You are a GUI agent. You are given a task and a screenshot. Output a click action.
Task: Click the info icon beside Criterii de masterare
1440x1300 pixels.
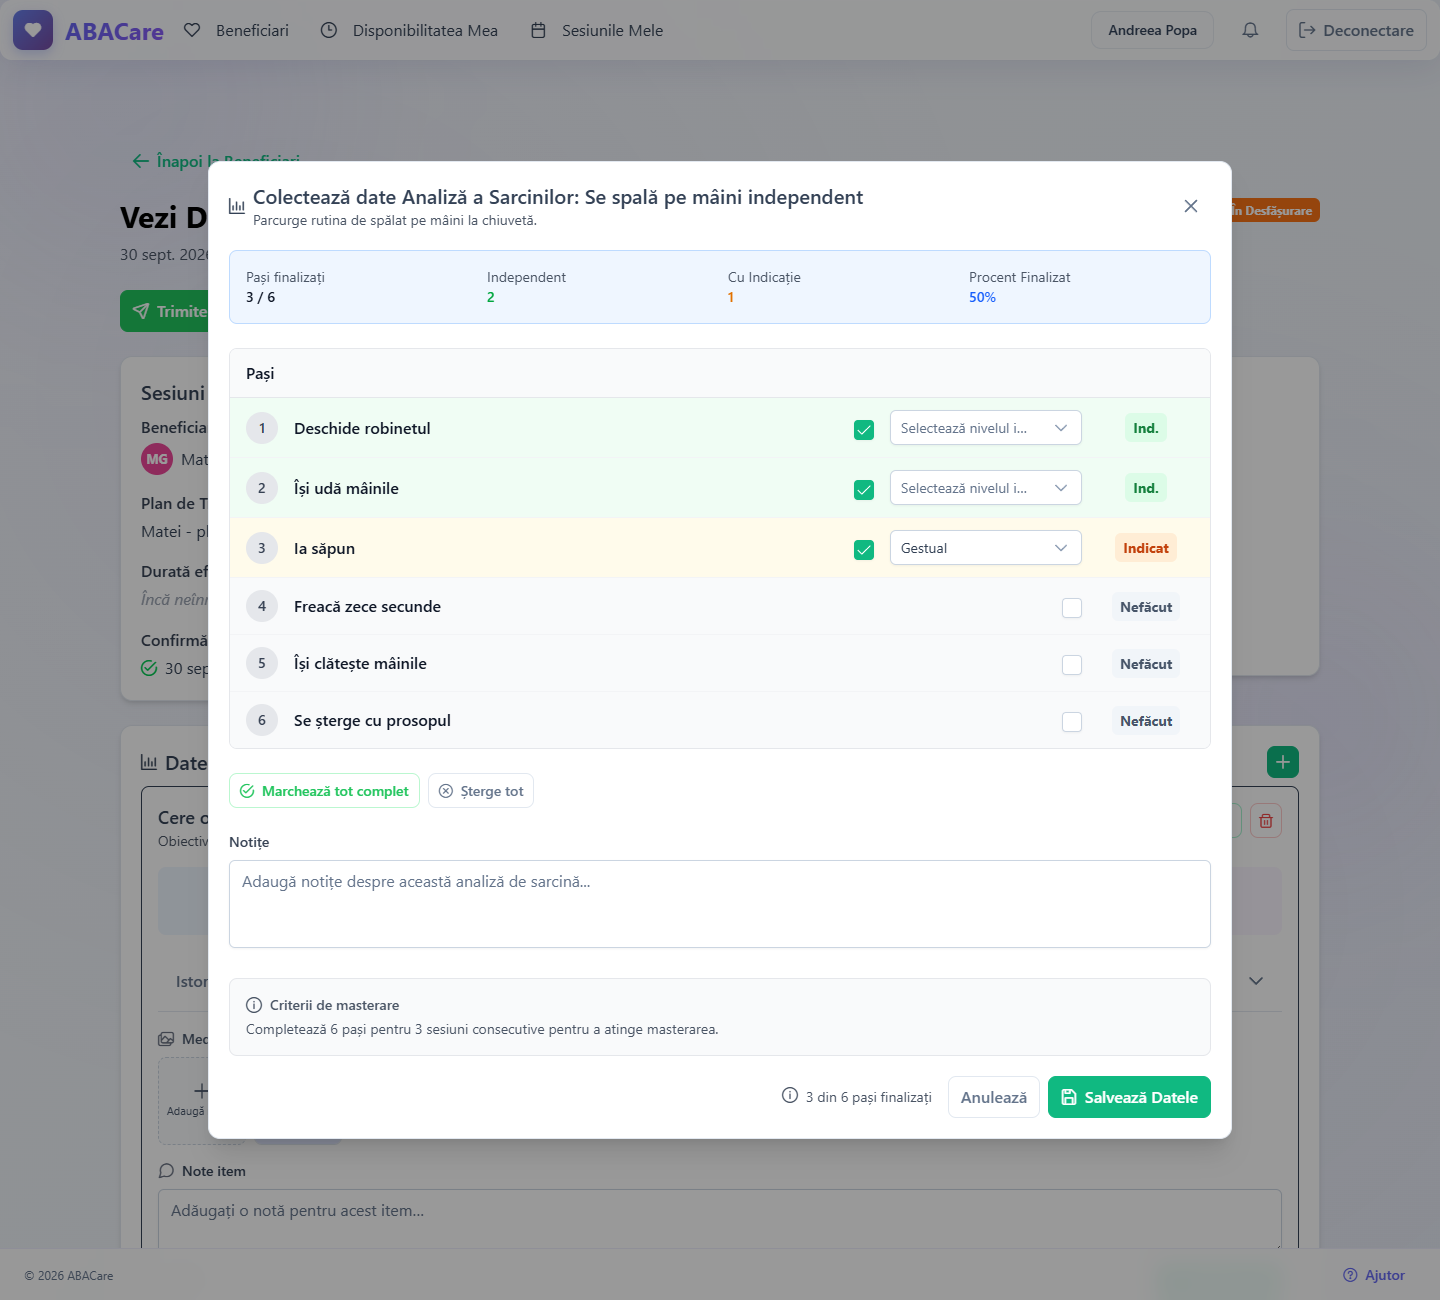[254, 1005]
